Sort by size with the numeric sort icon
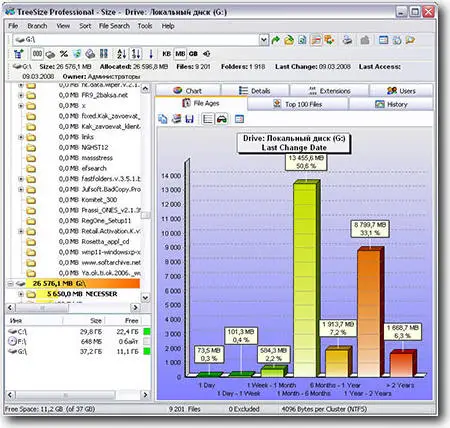The image size is (450, 428). (136, 54)
